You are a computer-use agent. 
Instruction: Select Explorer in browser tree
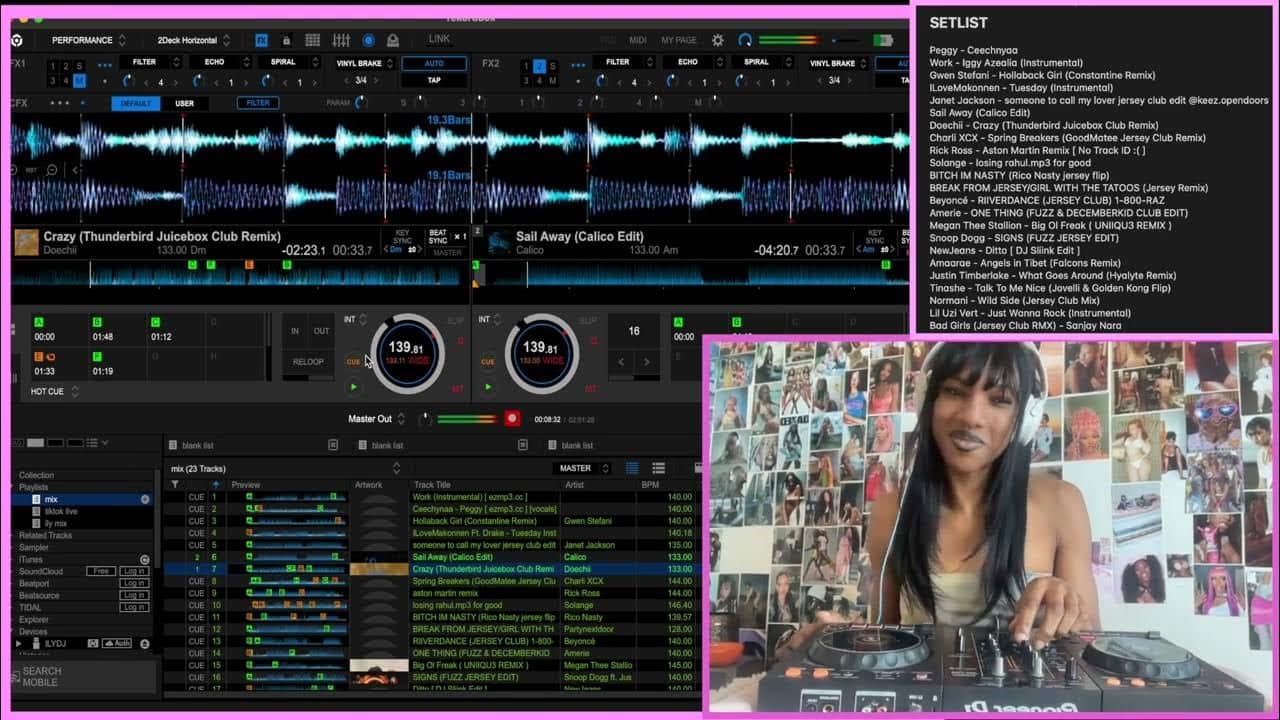point(34,620)
